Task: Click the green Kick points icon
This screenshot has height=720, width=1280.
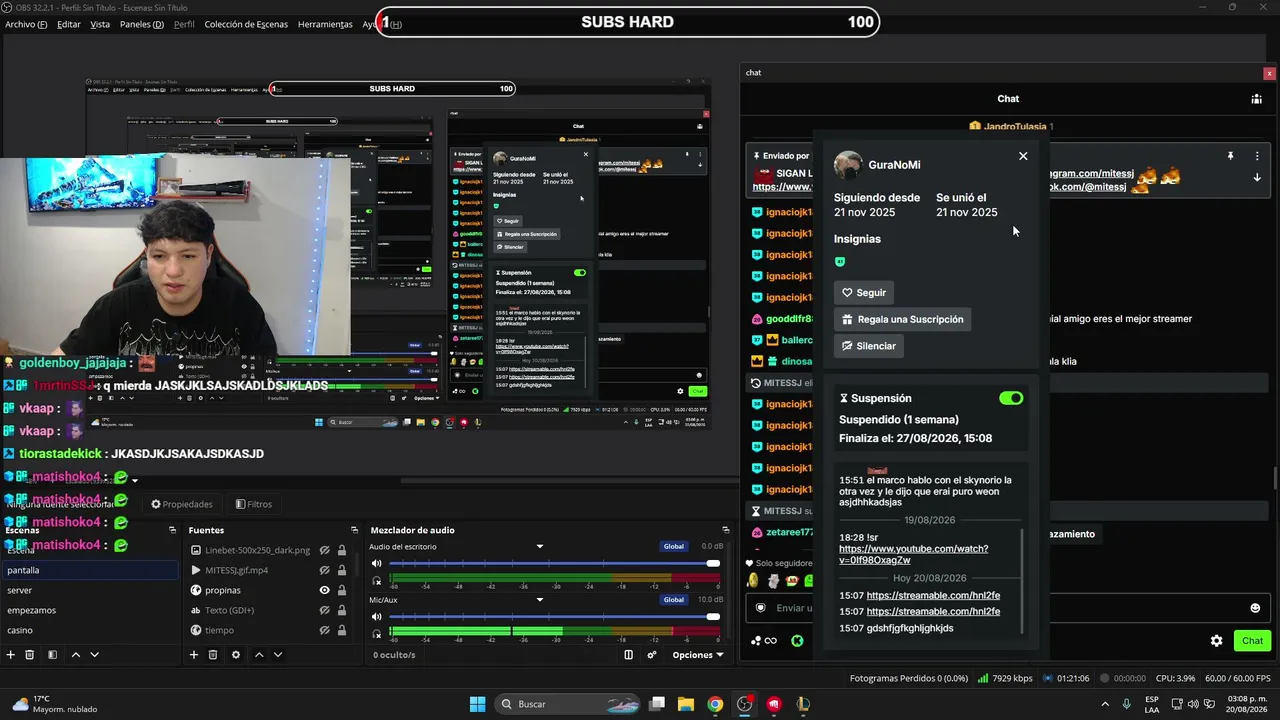Action: [797, 641]
